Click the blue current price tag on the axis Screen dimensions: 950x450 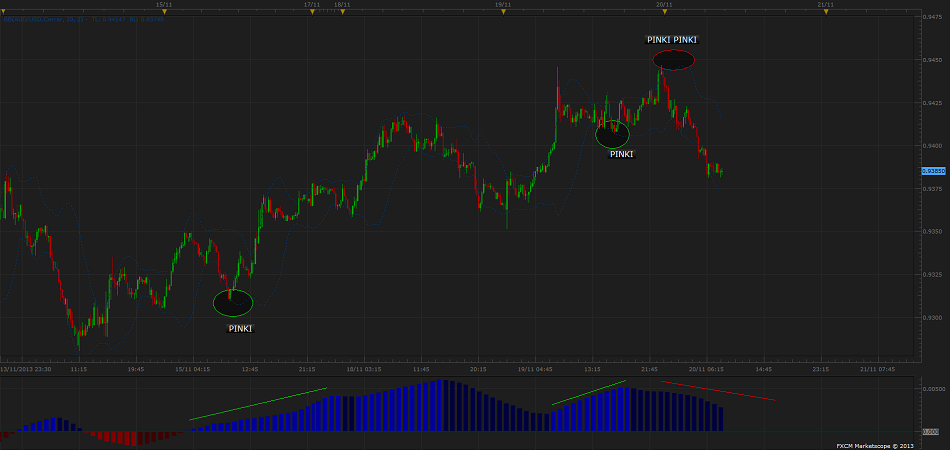(932, 172)
